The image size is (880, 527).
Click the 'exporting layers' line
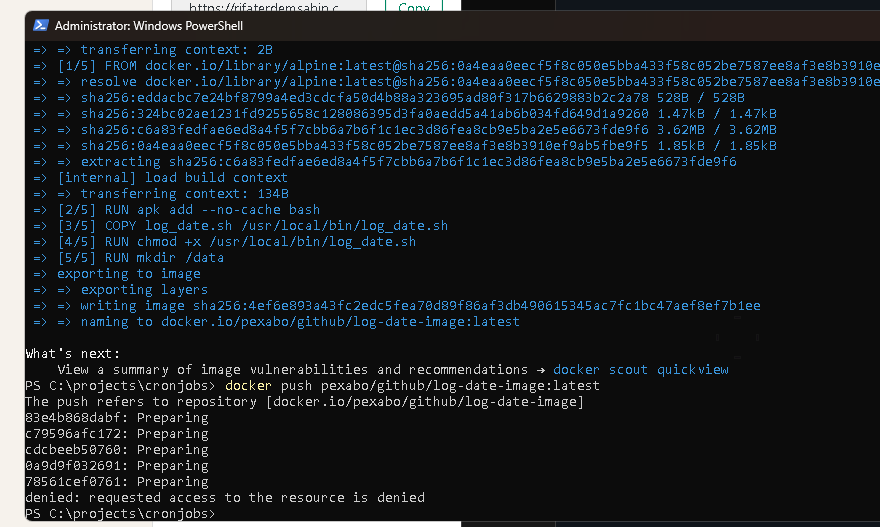121,290
